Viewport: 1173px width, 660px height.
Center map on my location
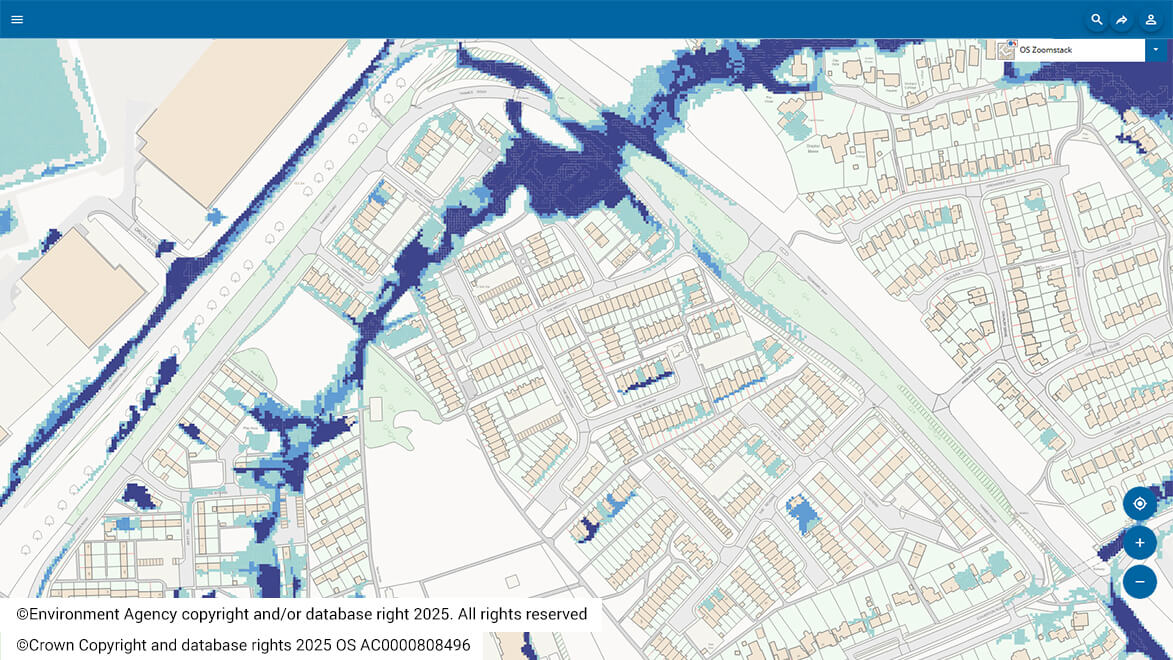click(x=1139, y=504)
